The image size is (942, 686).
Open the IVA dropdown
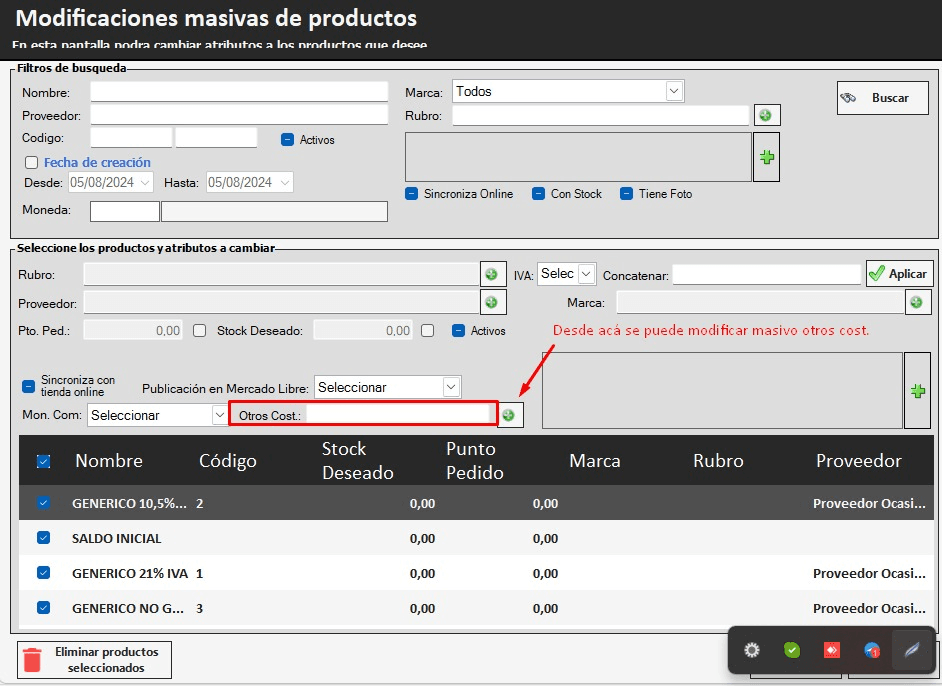pyautogui.click(x=566, y=274)
